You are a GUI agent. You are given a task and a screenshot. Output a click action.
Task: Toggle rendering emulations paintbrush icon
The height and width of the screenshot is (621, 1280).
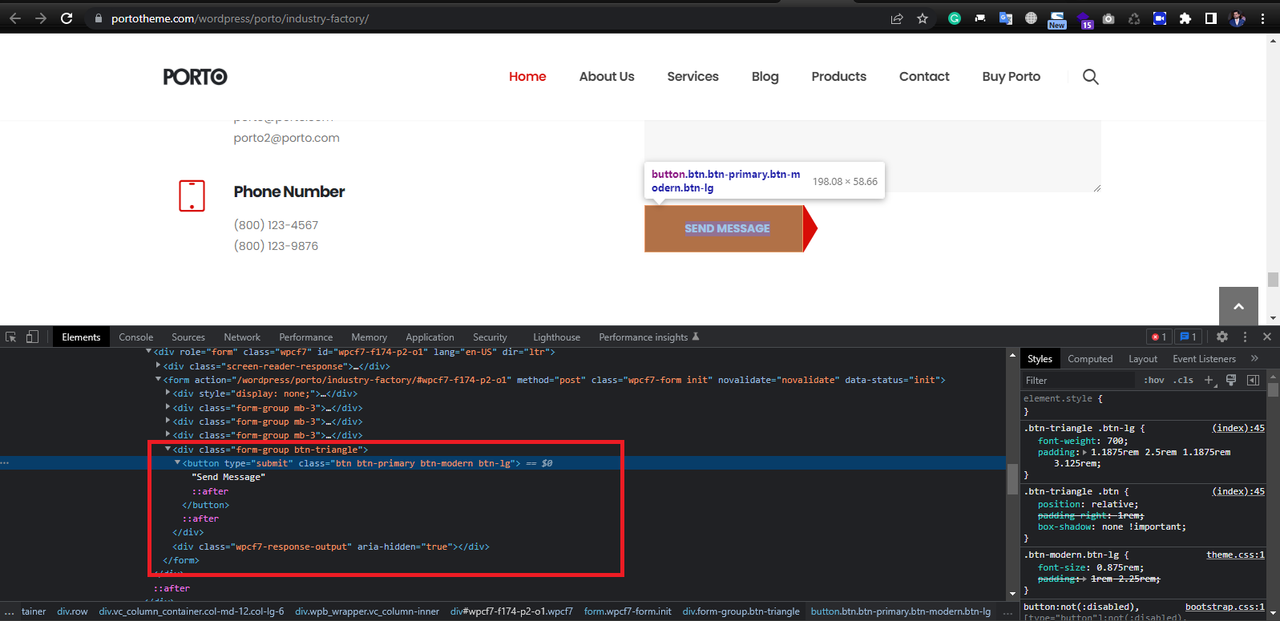pos(1231,380)
